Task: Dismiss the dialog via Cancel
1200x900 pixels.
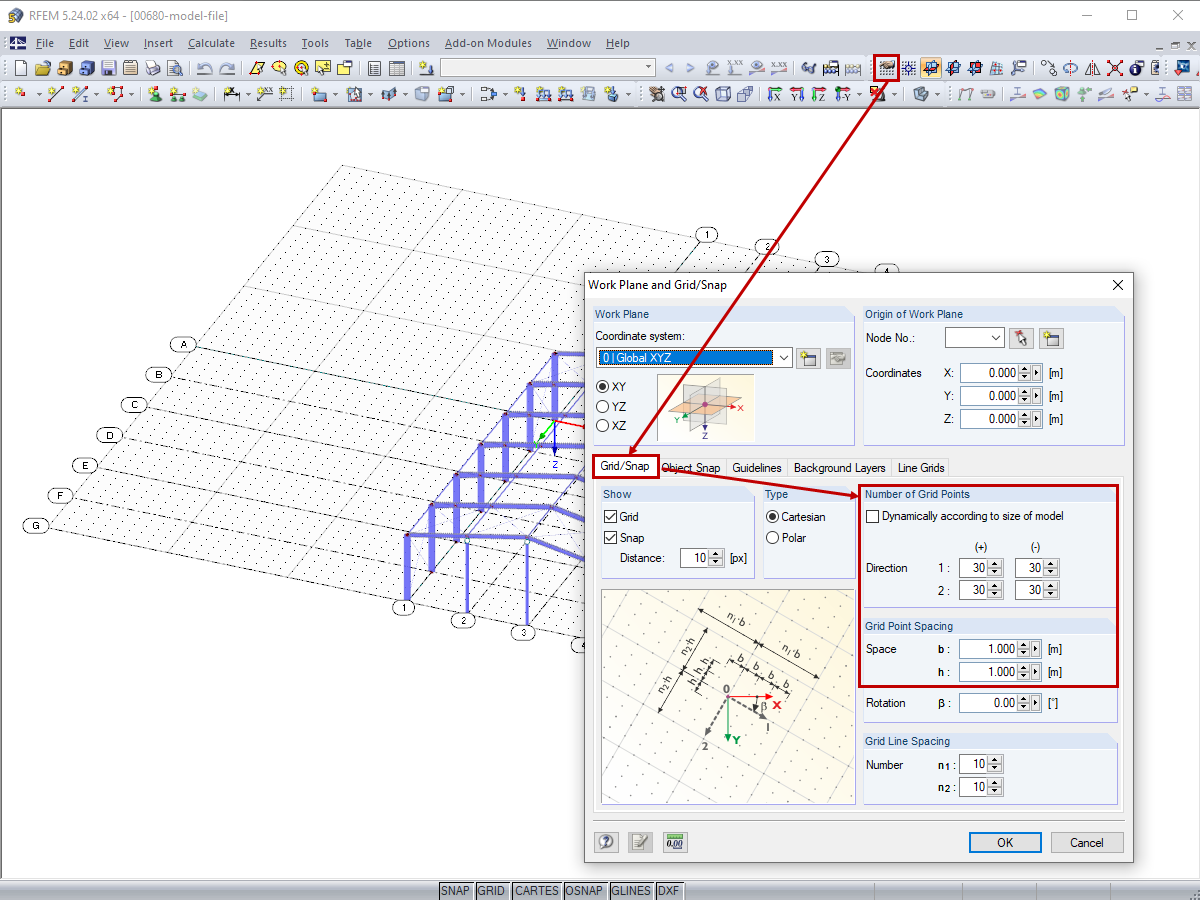Action: click(1087, 842)
